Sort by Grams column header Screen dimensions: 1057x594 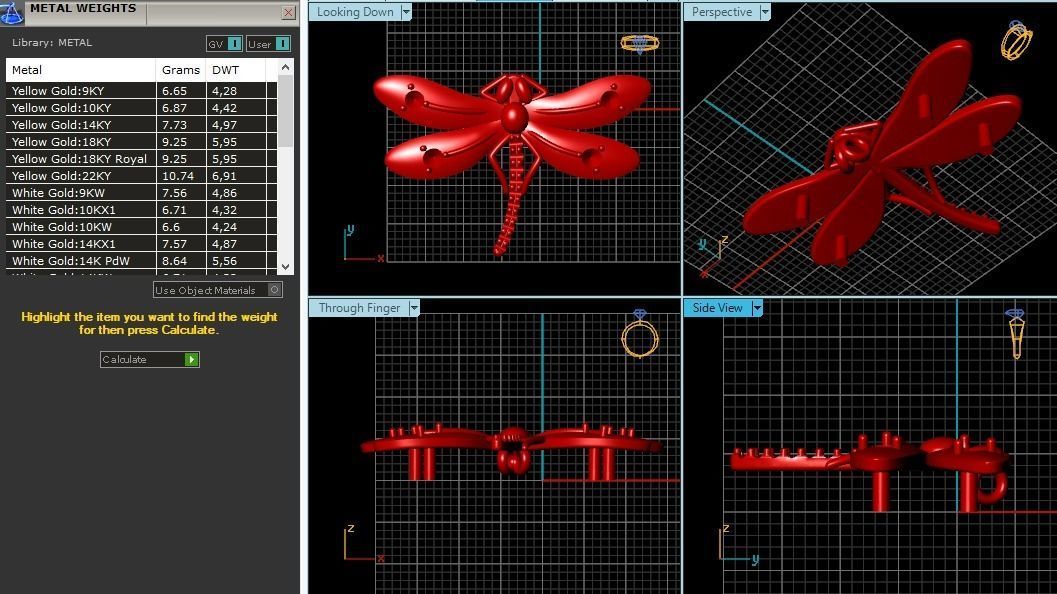pos(181,70)
